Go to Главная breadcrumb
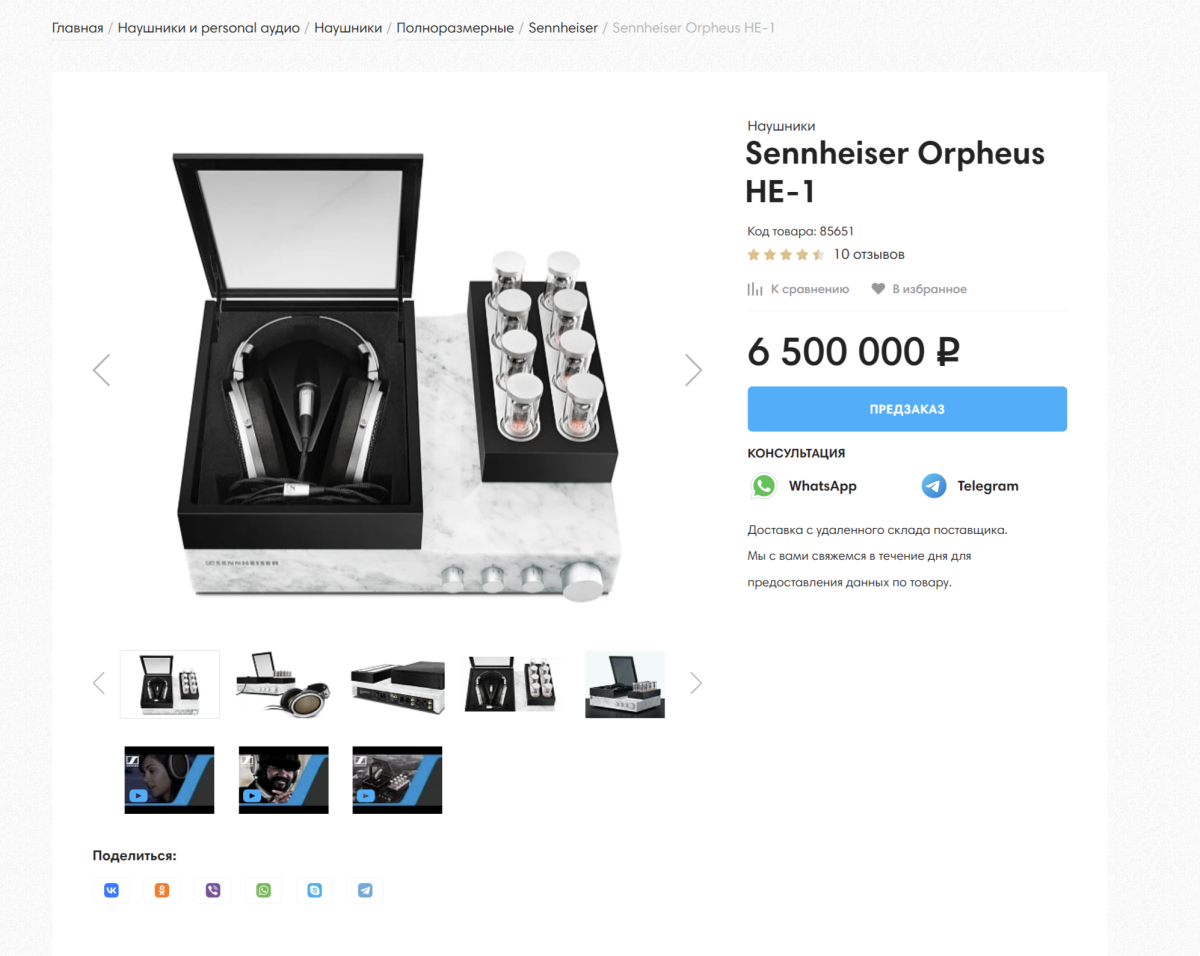The height and width of the screenshot is (956, 1200). (78, 27)
